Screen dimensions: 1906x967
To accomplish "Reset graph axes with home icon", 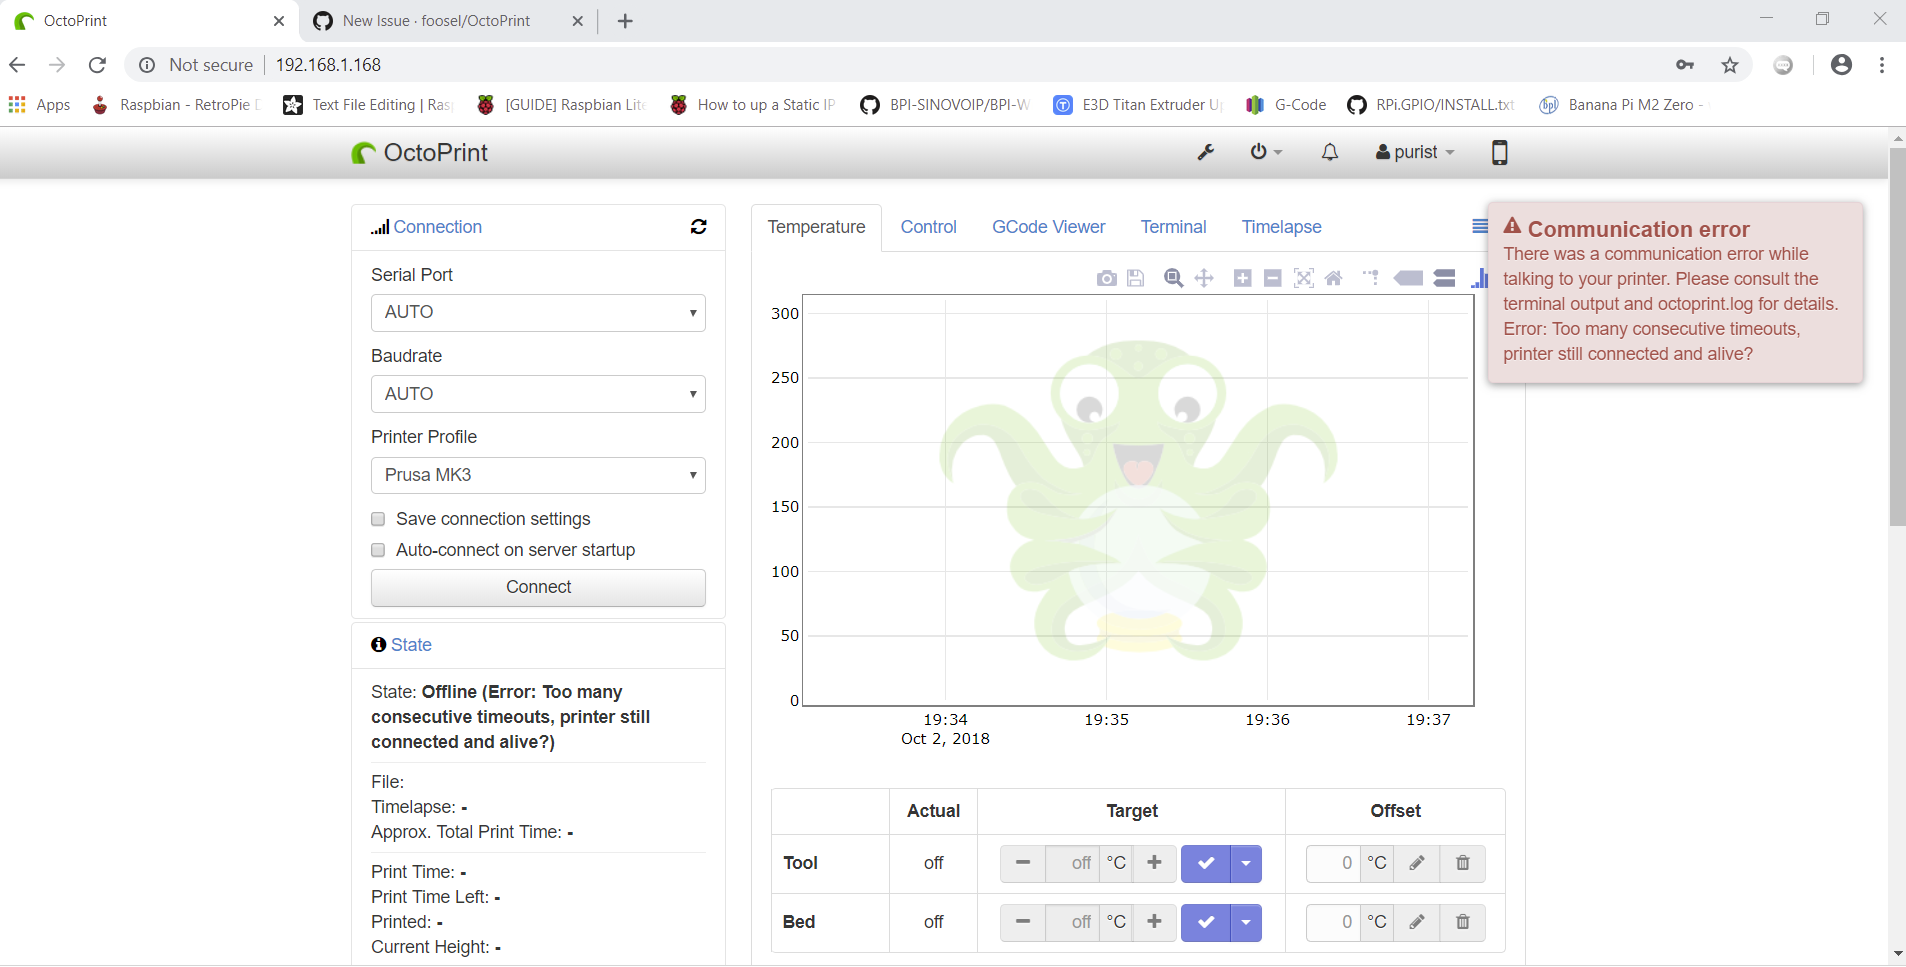I will pos(1333,278).
